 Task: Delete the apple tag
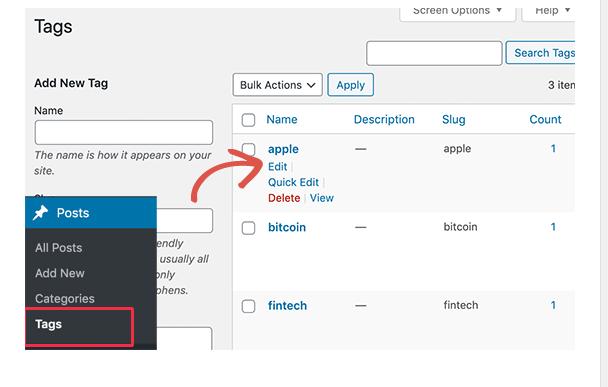[x=284, y=198]
